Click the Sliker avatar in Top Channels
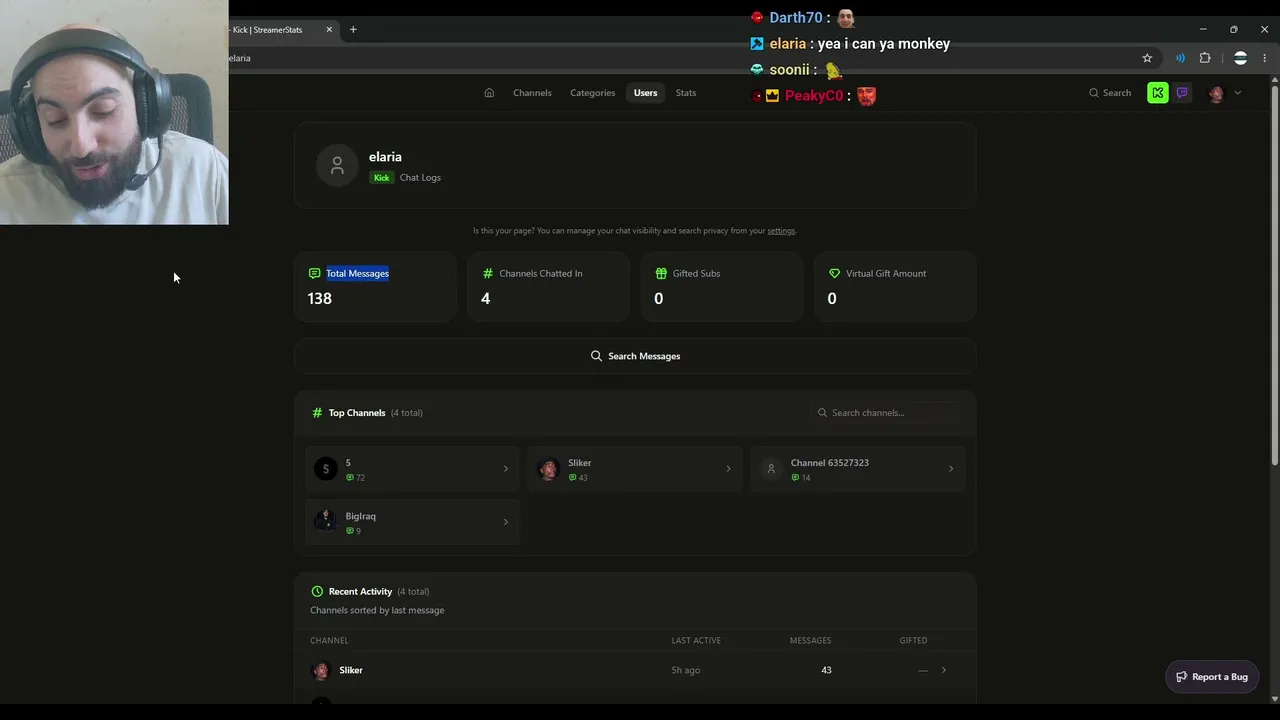 coord(549,469)
